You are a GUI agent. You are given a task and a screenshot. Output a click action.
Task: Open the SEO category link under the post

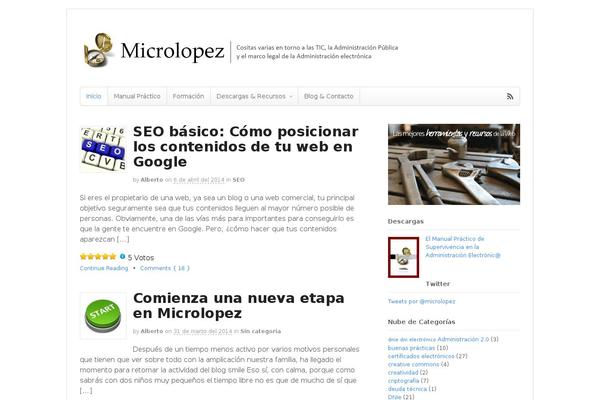click(238, 180)
